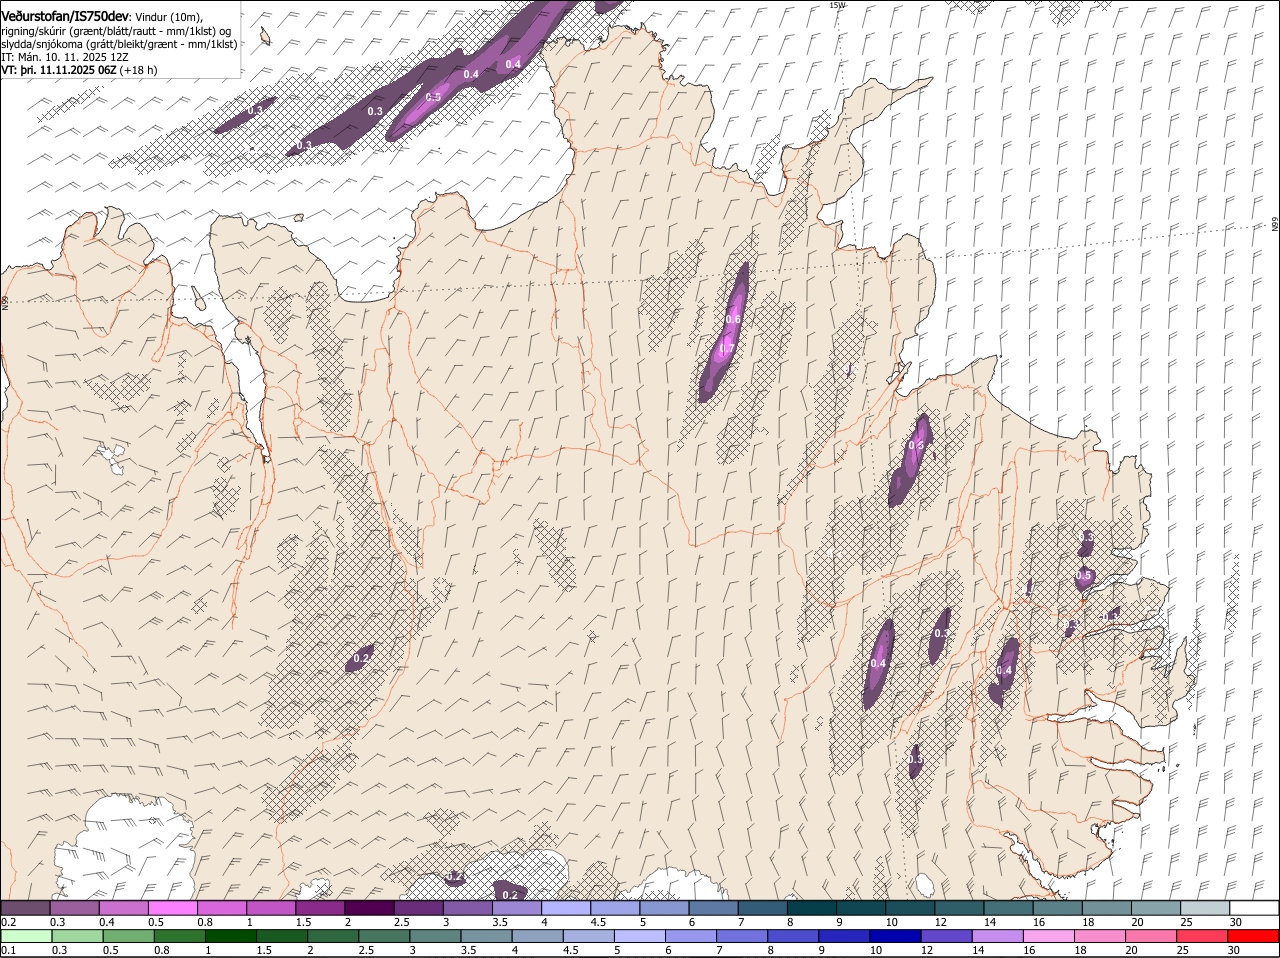
Task: Select the light lavender swatch at 4 in upper legend
Action: click(x=566, y=907)
